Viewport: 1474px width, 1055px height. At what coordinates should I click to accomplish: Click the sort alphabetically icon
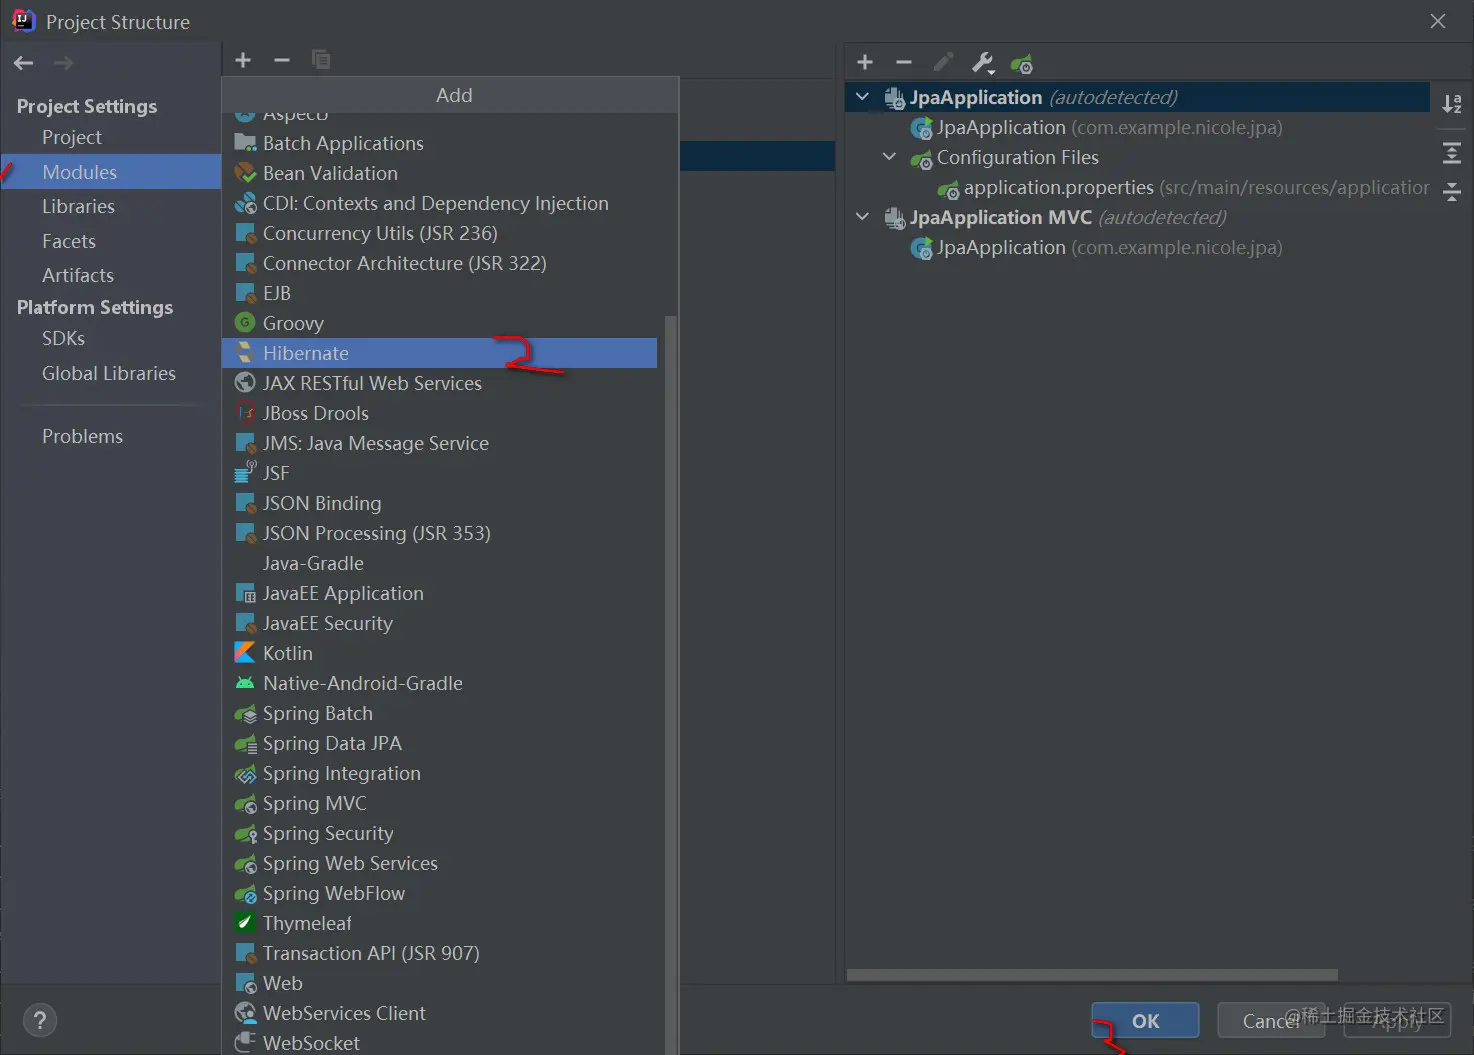[x=1452, y=103]
